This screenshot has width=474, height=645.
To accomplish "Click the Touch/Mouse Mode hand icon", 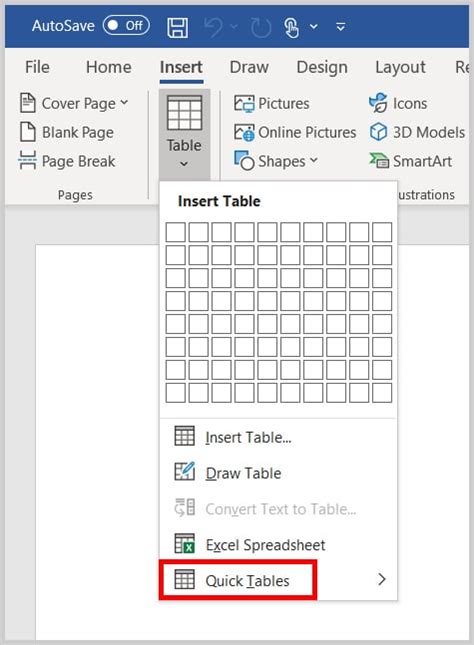I will pyautogui.click(x=291, y=27).
